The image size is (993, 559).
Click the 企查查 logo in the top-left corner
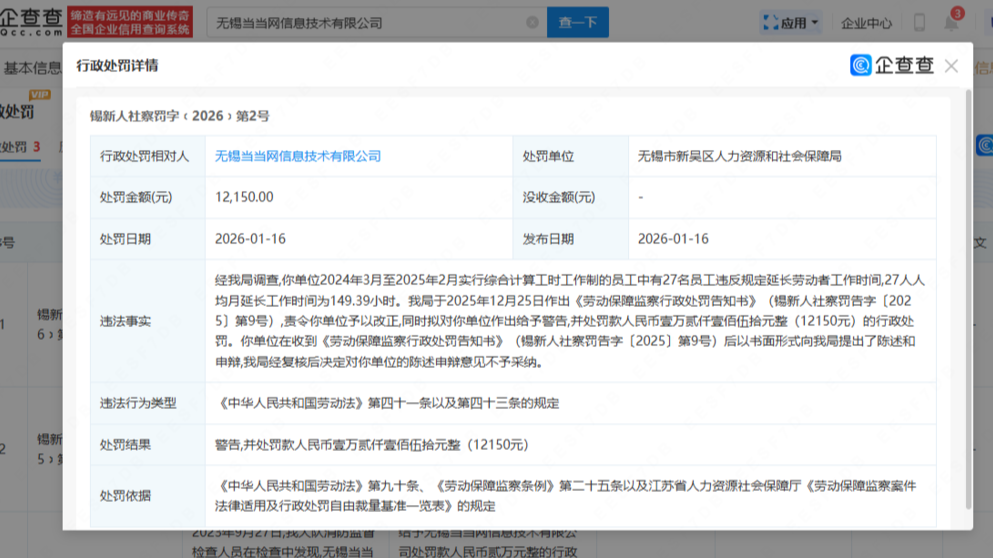pyautogui.click(x=32, y=20)
